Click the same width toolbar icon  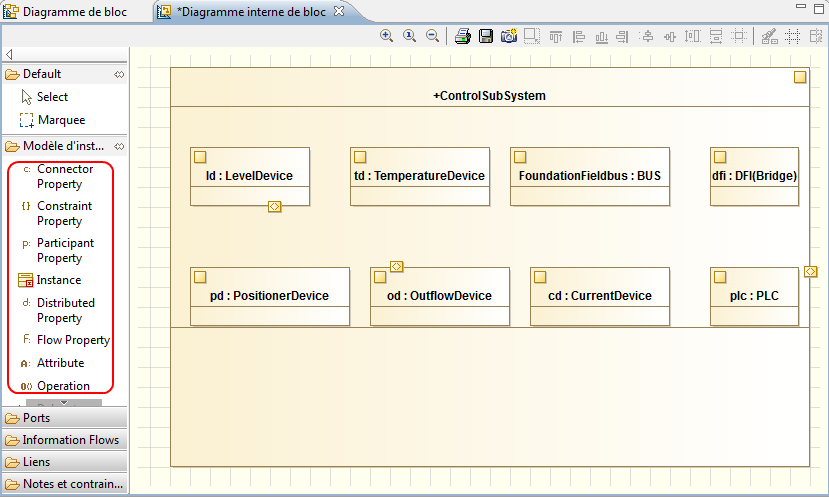pos(716,36)
